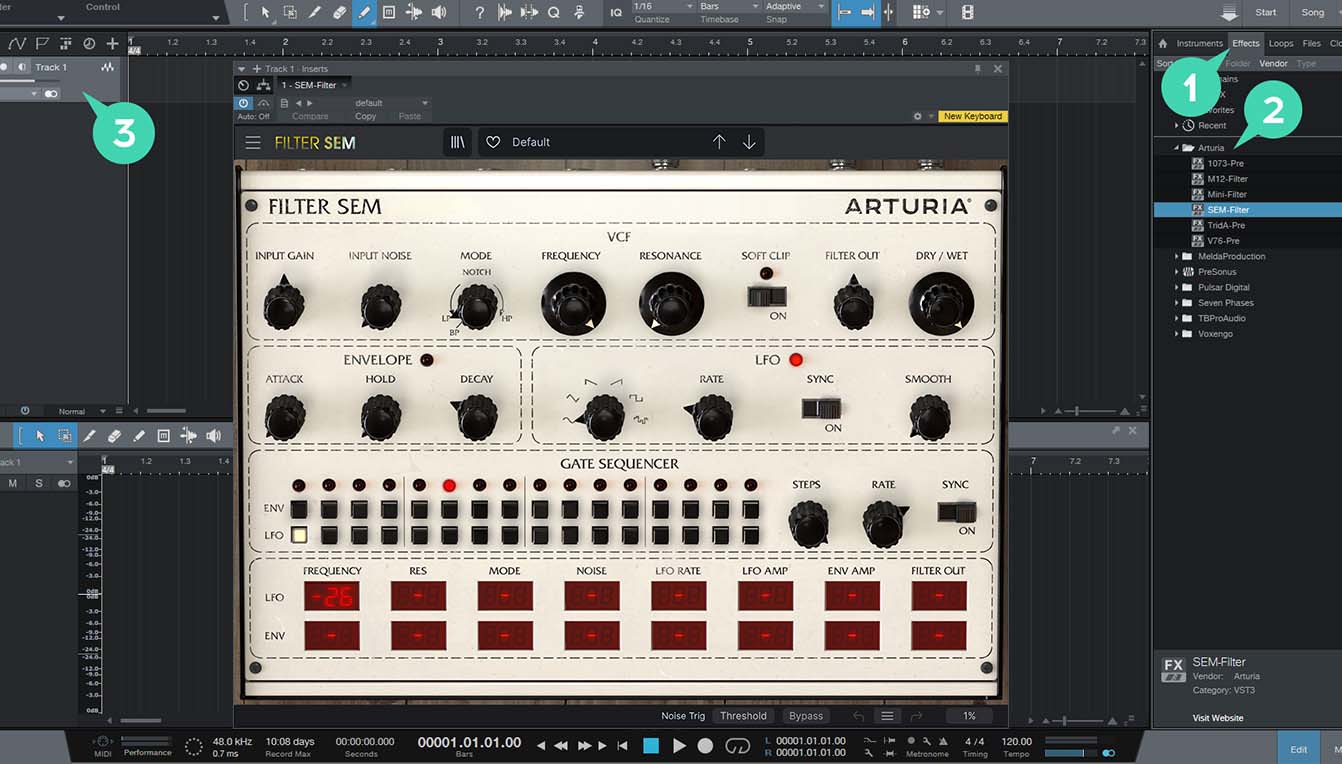Sort the browser by Type

click(x=1306, y=63)
